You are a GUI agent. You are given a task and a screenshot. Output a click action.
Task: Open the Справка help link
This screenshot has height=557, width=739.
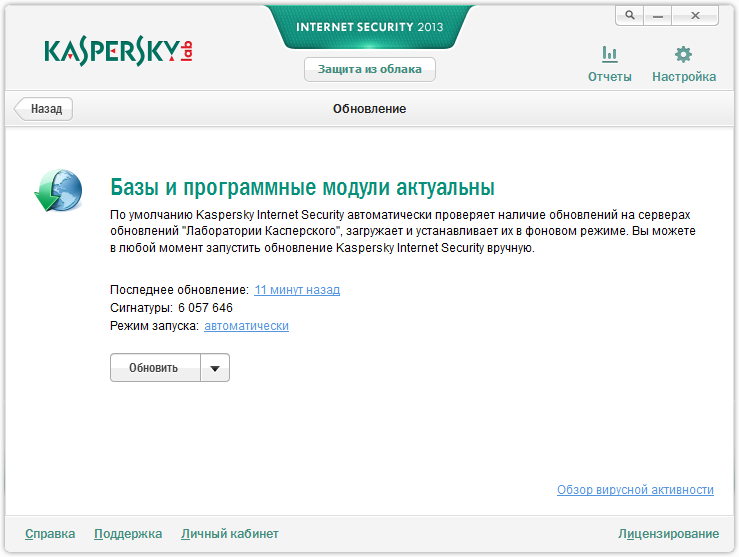coord(50,533)
